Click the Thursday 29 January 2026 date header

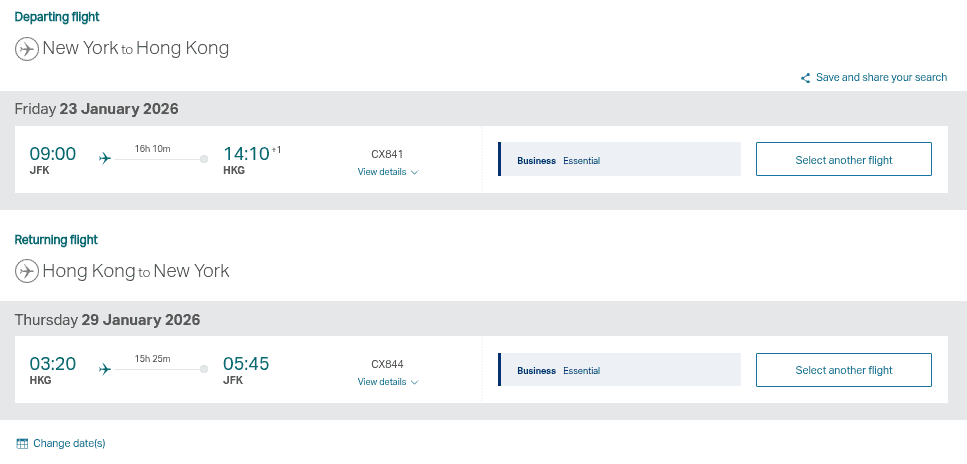(x=107, y=320)
